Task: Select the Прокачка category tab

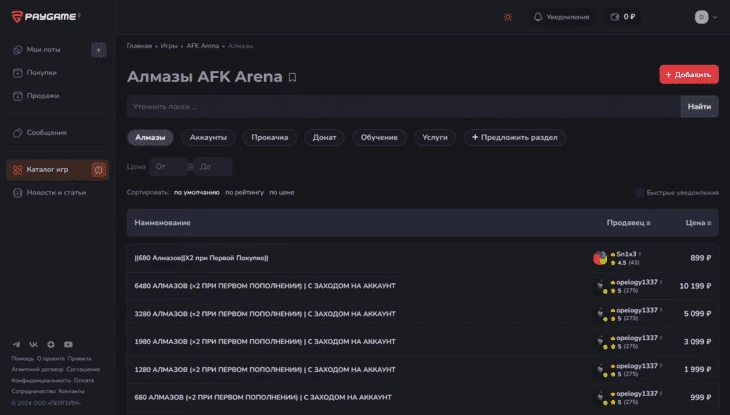Action: [x=270, y=137]
